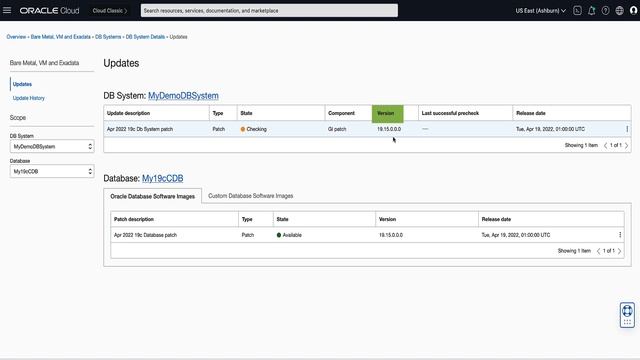
Task: Open actions menu for Db System patch row
Action: (627, 129)
